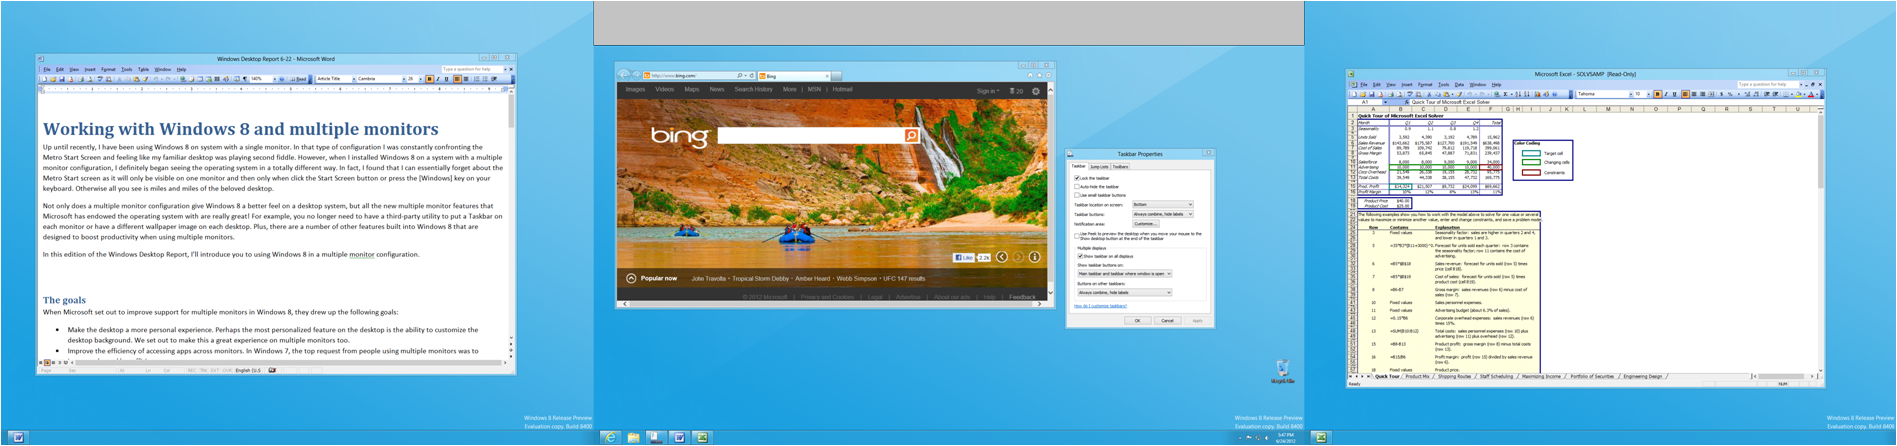The height and width of the screenshot is (446, 1897).
Task: Click the Bing search magnifier button
Action: (x=911, y=135)
